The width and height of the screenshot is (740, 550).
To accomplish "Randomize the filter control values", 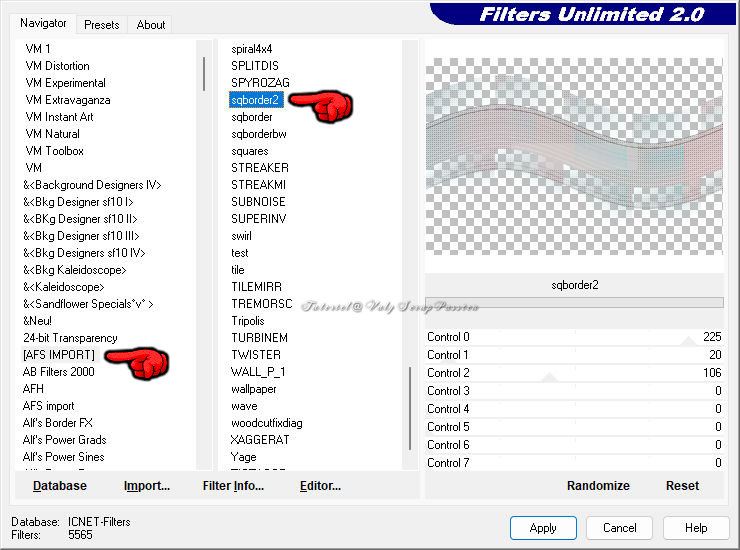I will (598, 486).
